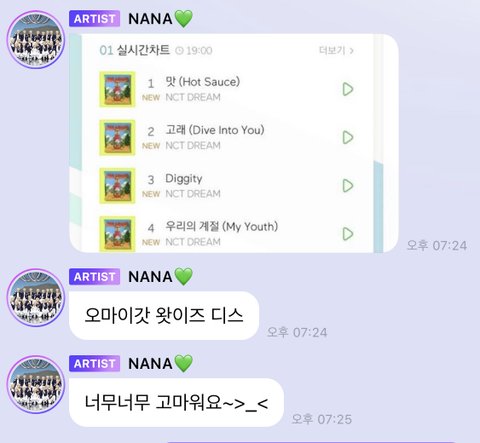Image resolution: width=480 pixels, height=443 pixels.
Task: Play 고래 (Dive Into You) track
Action: click(348, 137)
